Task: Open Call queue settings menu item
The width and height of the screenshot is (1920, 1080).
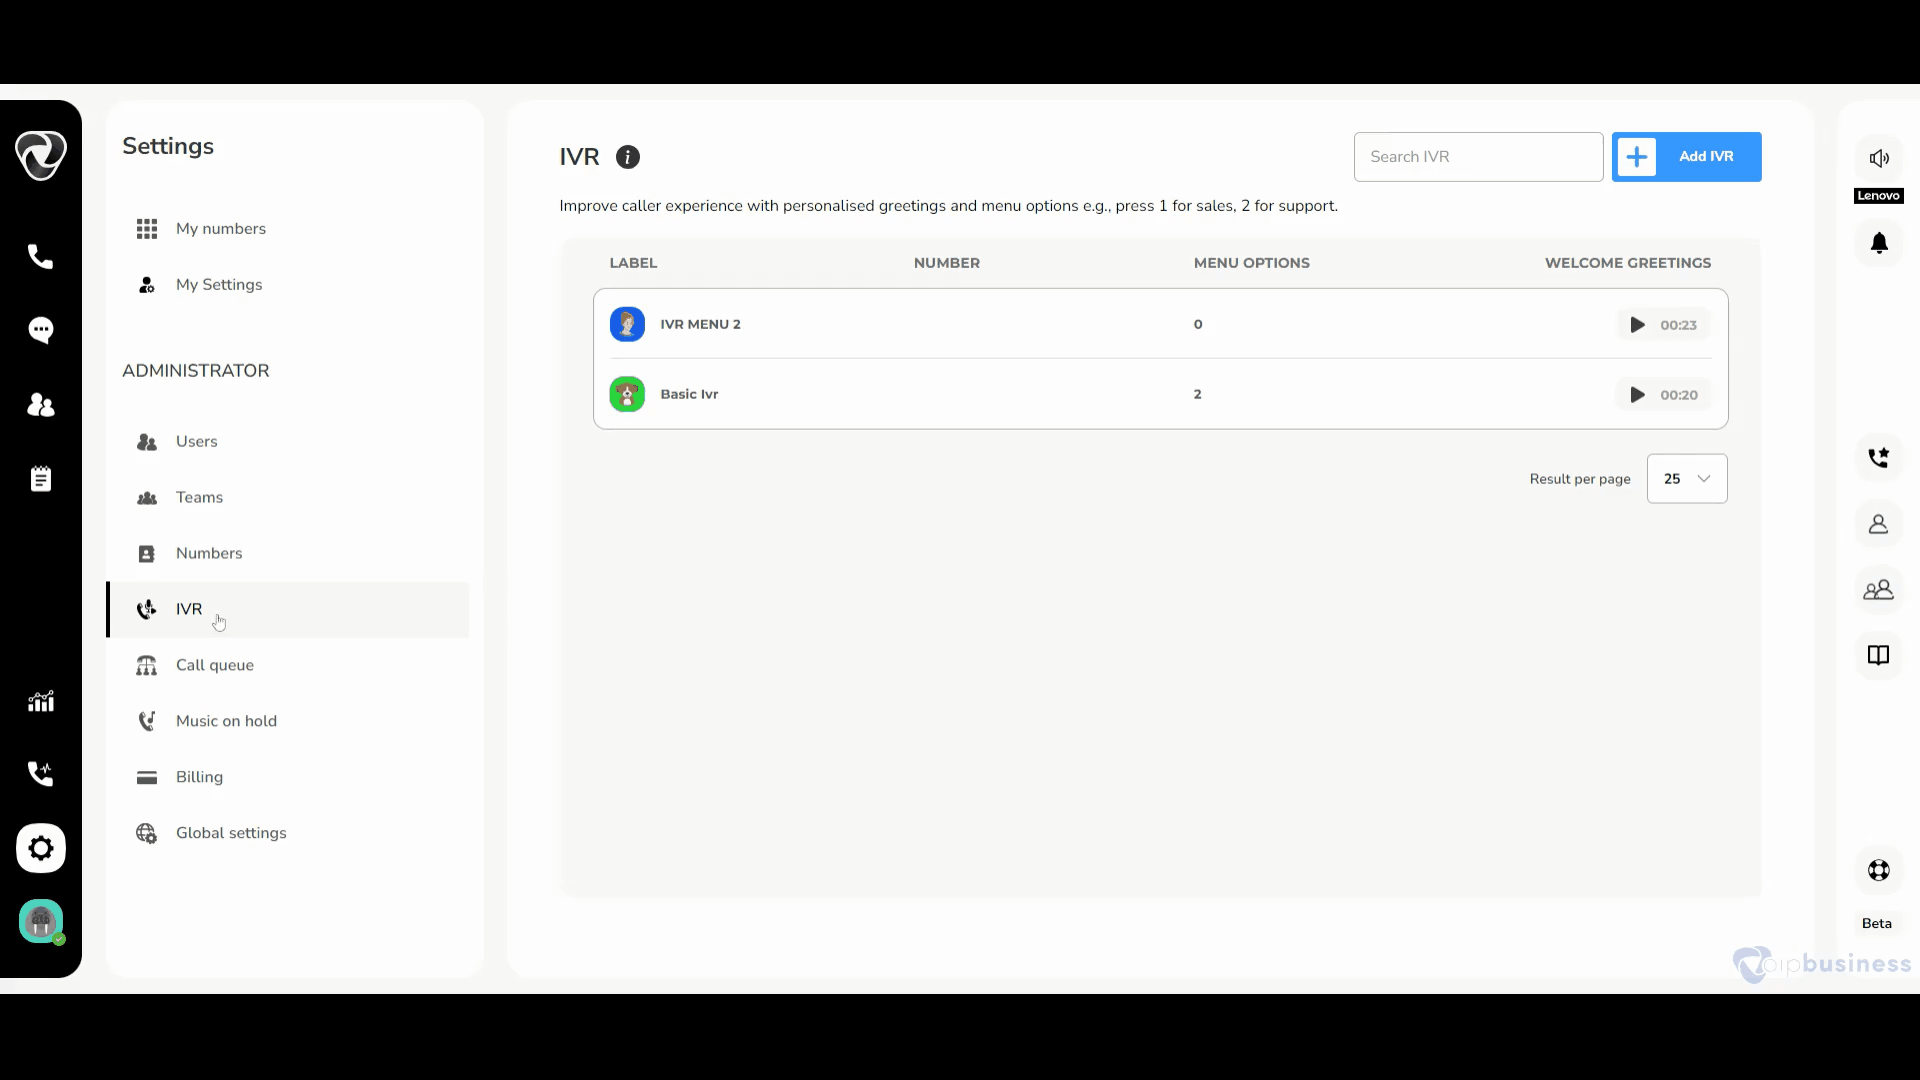Action: click(214, 665)
